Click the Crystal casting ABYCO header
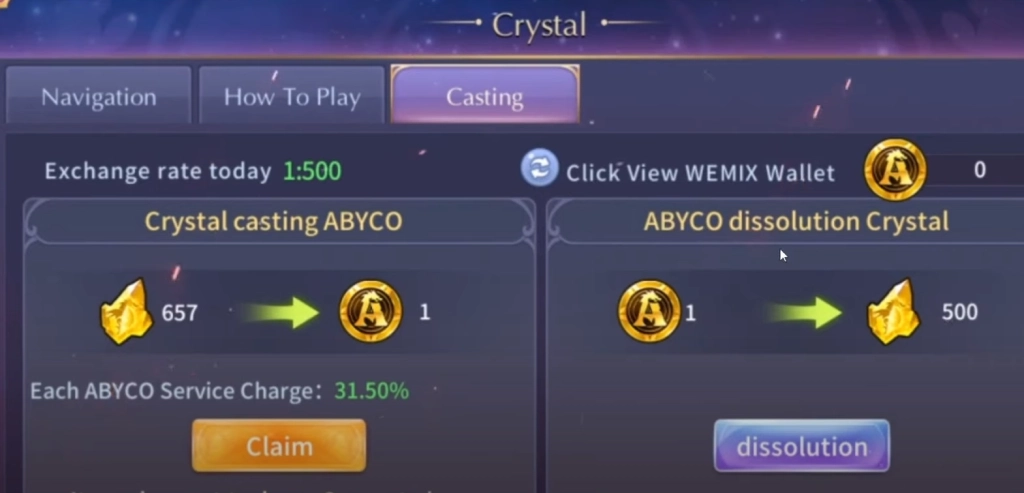 273,222
